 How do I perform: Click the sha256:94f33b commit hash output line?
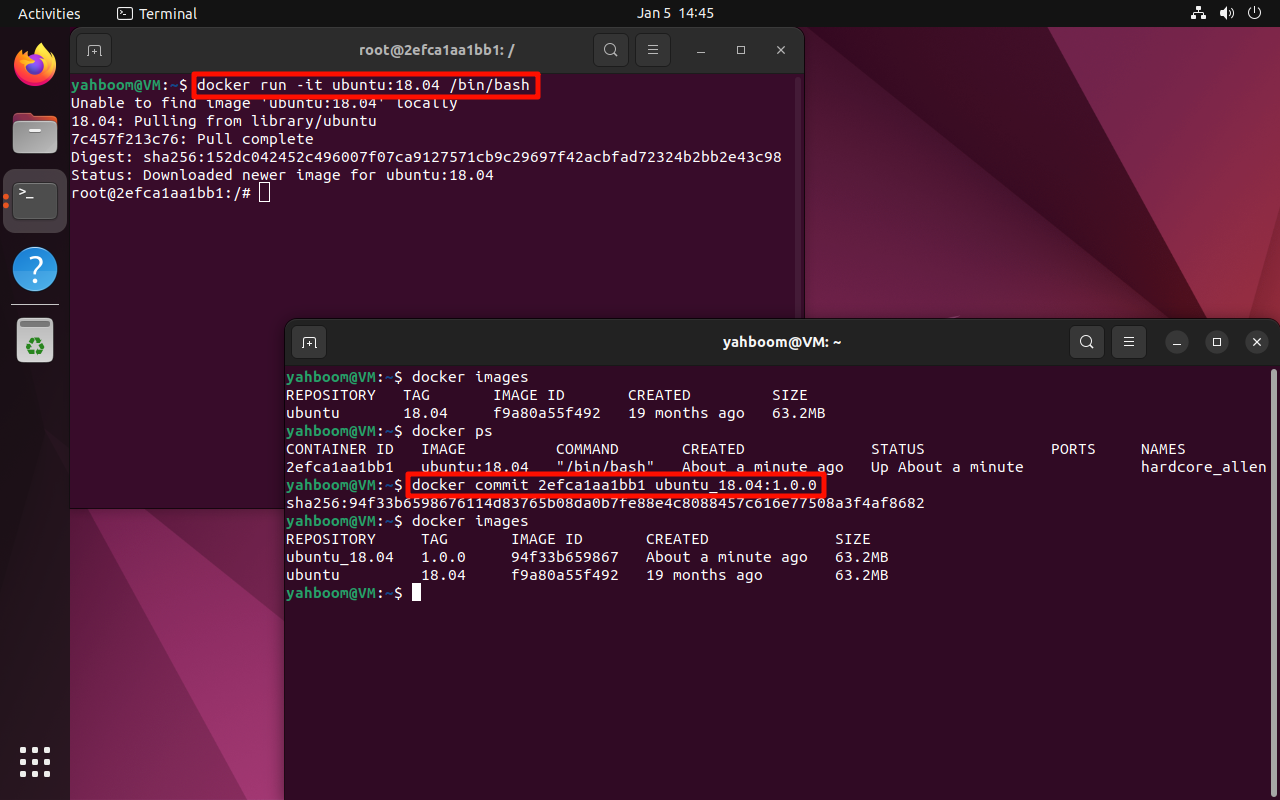point(605,503)
